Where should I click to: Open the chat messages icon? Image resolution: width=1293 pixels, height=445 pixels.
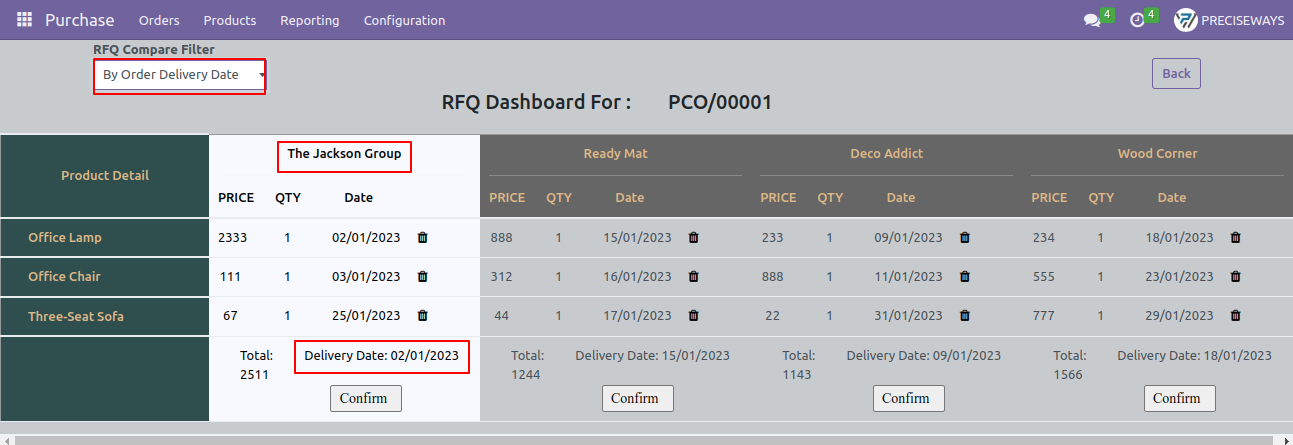[1092, 20]
